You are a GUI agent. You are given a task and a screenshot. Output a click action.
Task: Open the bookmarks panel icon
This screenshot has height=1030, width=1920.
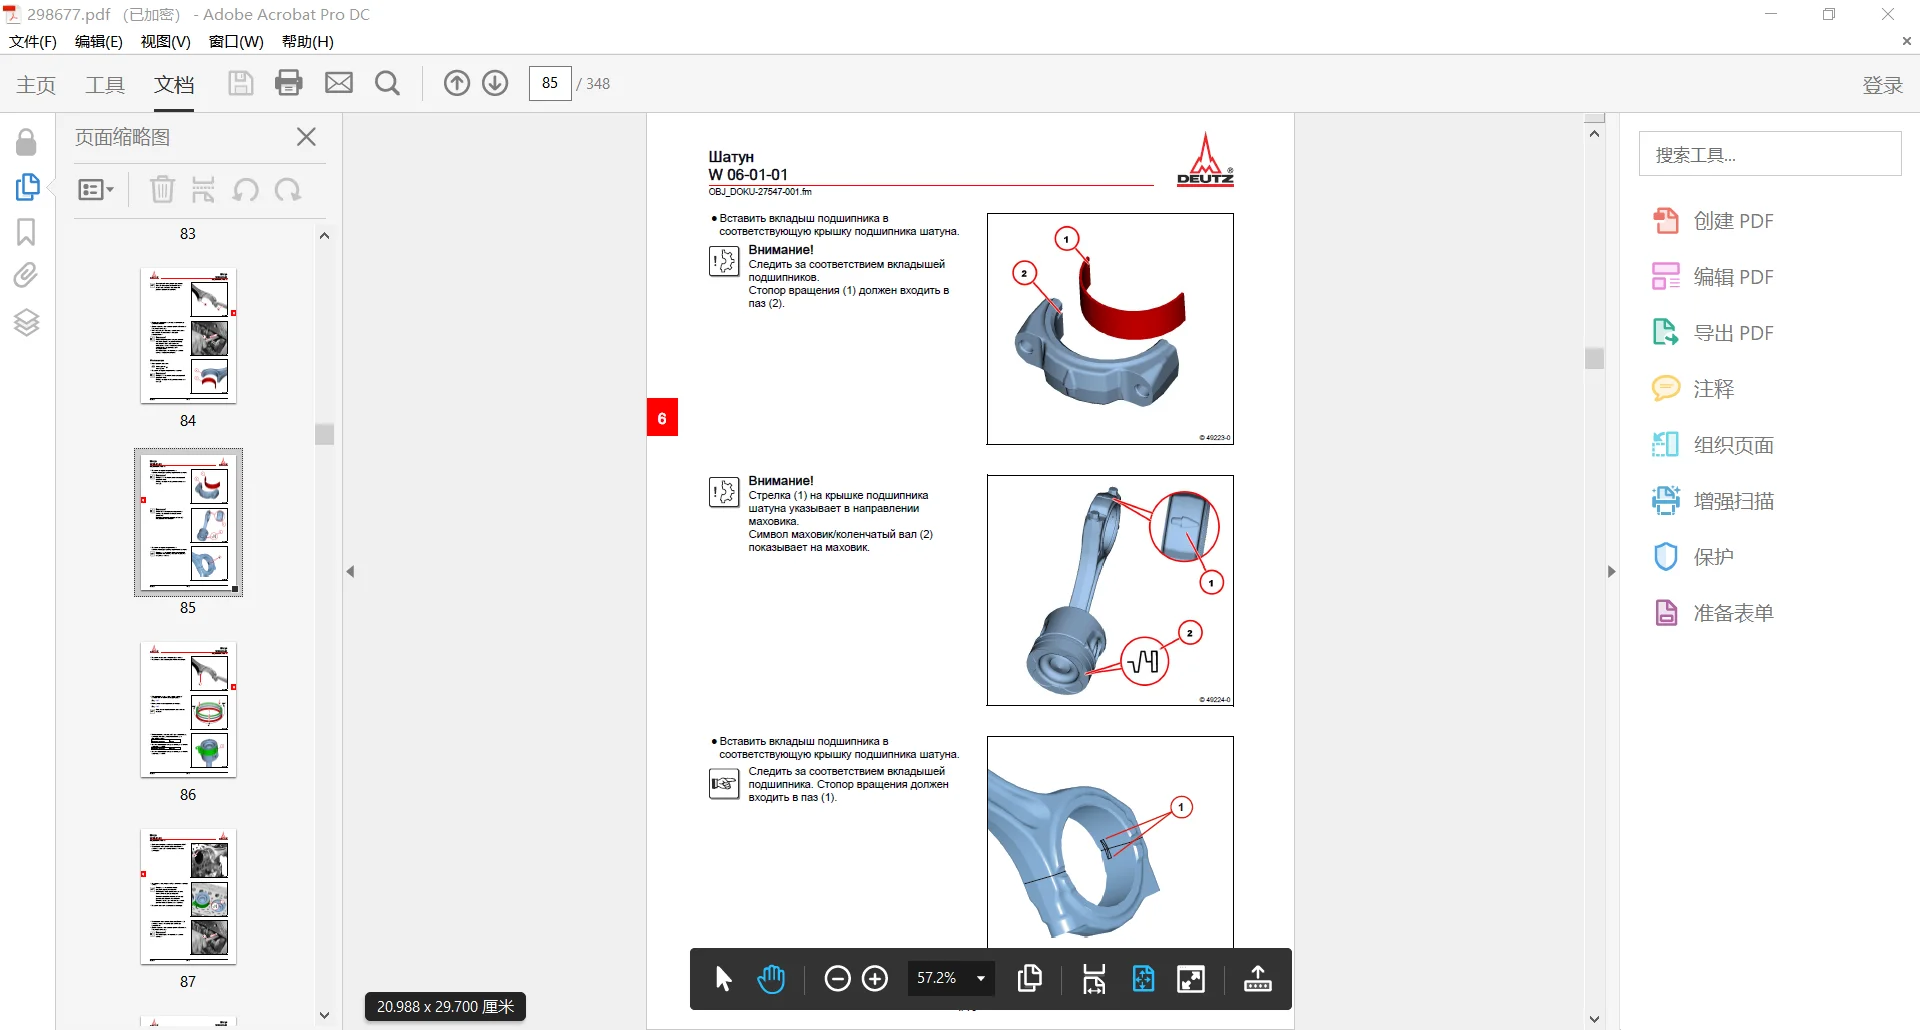27,232
